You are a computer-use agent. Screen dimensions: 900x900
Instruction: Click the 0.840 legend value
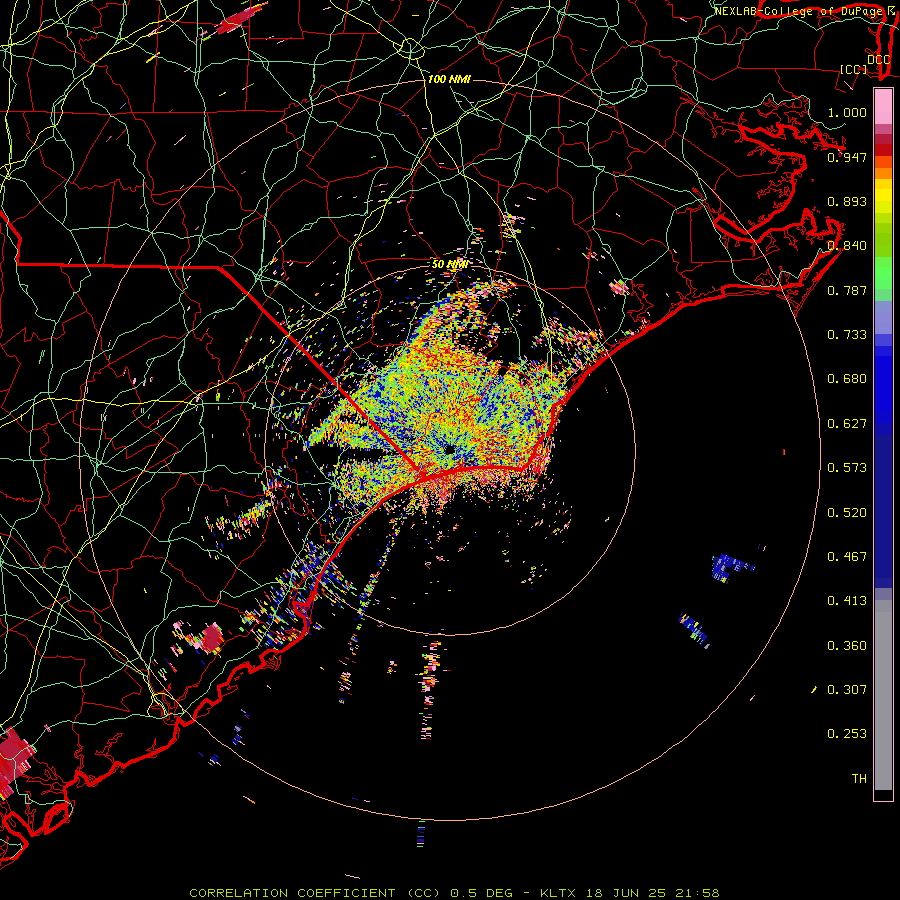coord(847,246)
